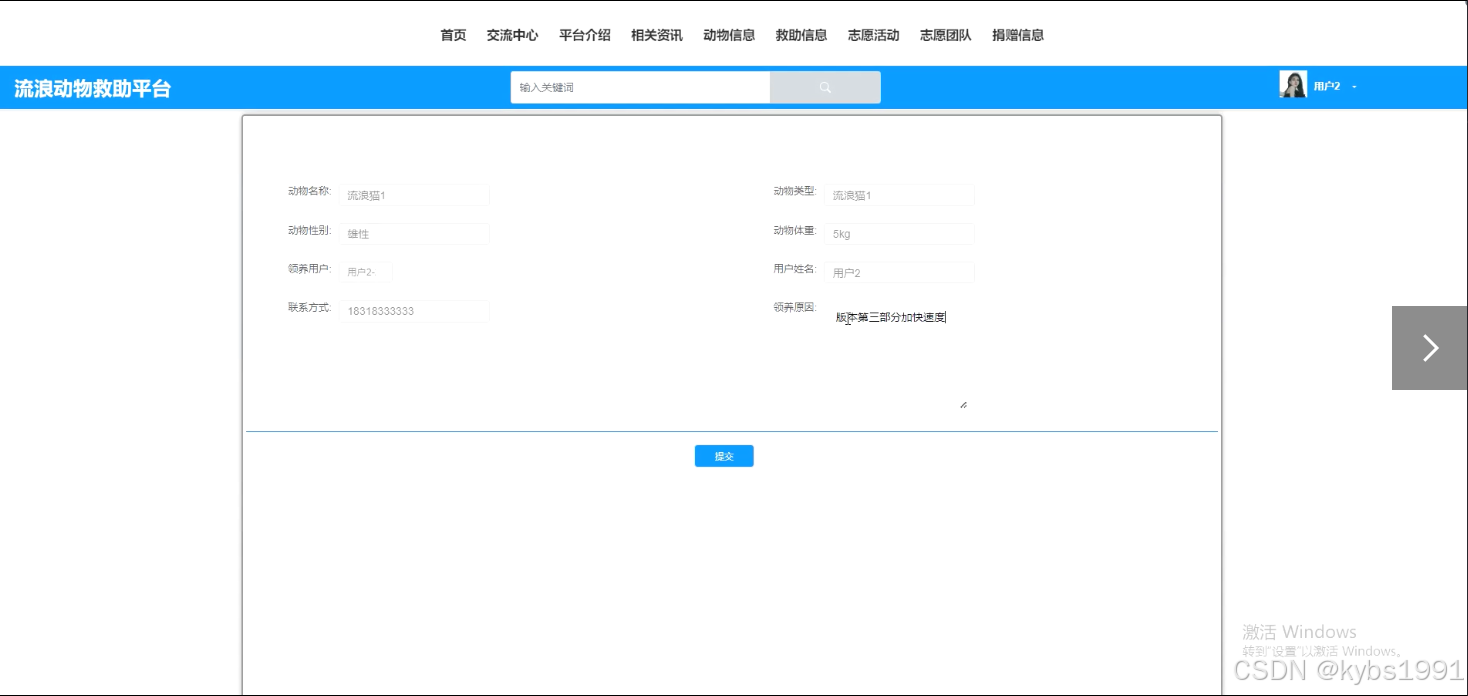Click the 动物名称 input field
The height and width of the screenshot is (696, 1468).
click(414, 195)
